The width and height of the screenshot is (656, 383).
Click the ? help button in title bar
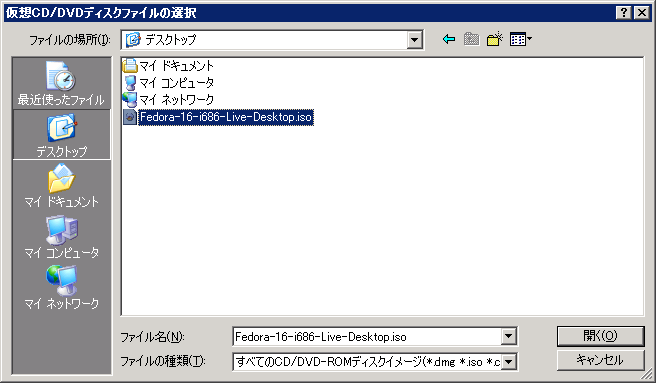(x=624, y=13)
